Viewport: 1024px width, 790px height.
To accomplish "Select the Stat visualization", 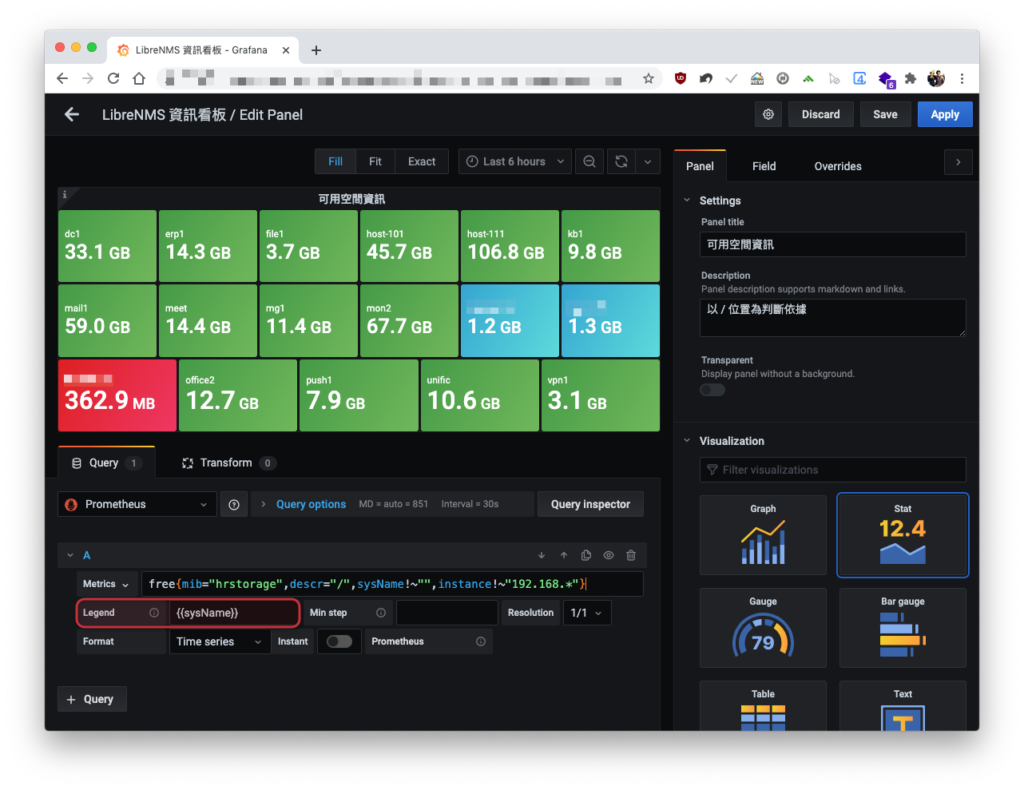I will tap(903, 535).
